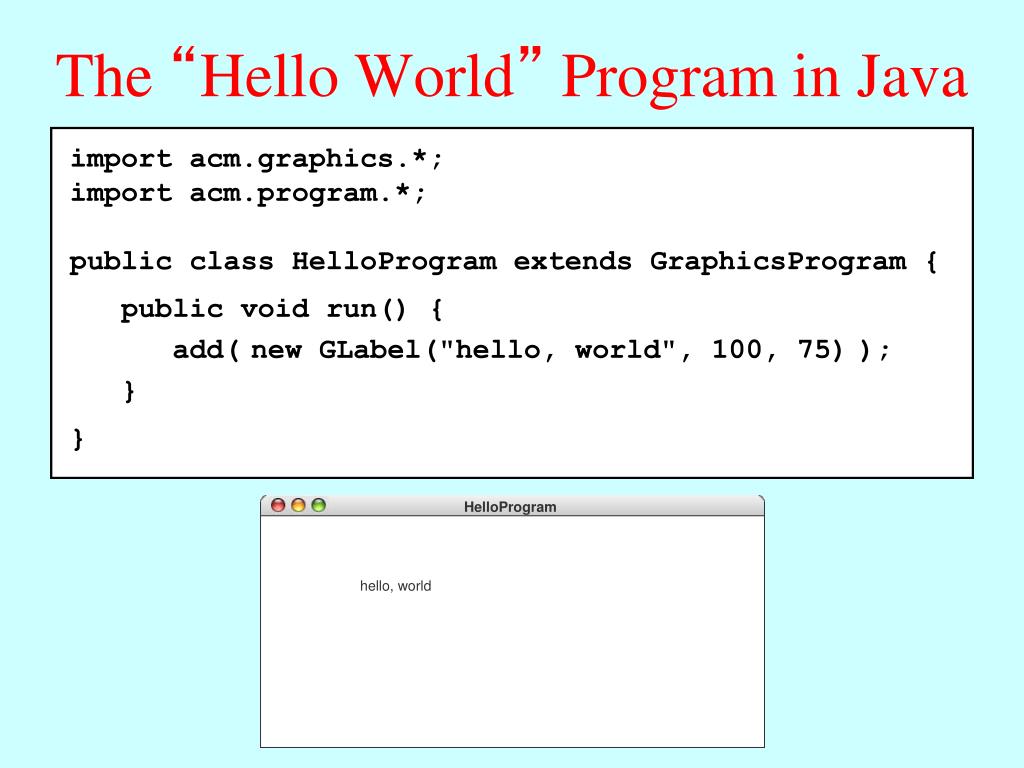This screenshot has width=1024, height=768.
Task: Click the 'add( new GLabel(...' code line
Action: [x=532, y=350]
